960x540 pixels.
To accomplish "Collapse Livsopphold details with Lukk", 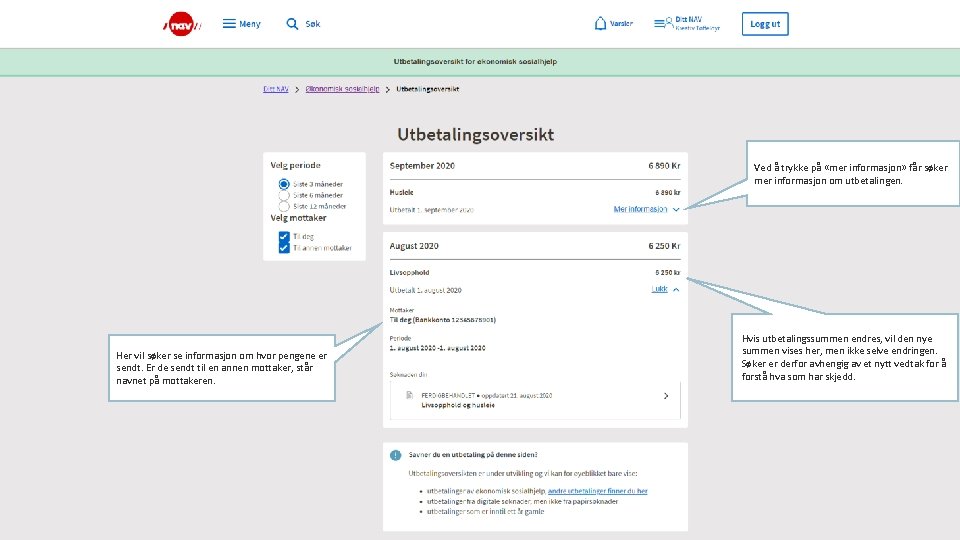I will [x=666, y=289].
